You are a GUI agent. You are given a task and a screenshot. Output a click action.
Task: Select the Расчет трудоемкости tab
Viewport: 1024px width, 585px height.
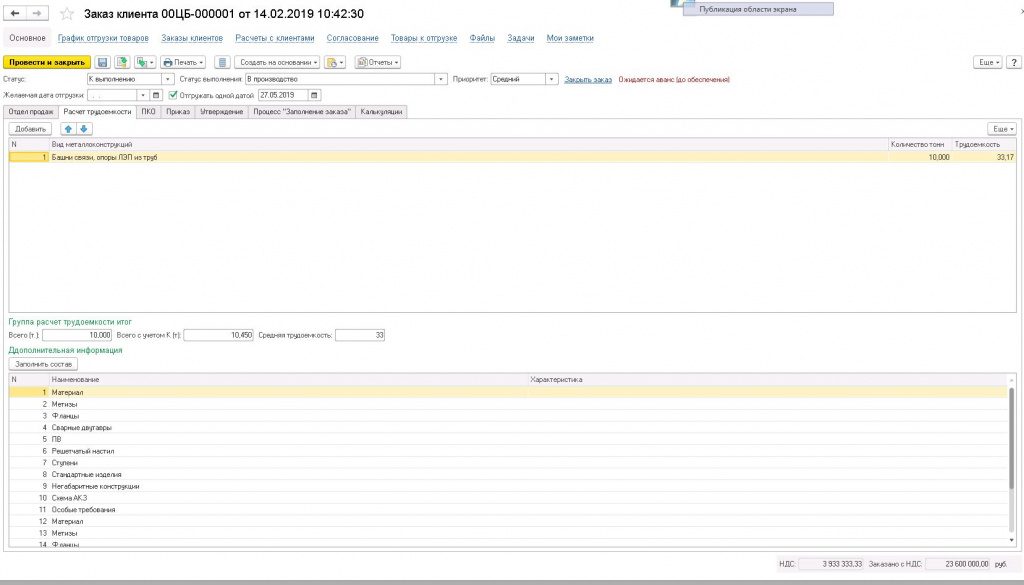pyautogui.click(x=97, y=112)
